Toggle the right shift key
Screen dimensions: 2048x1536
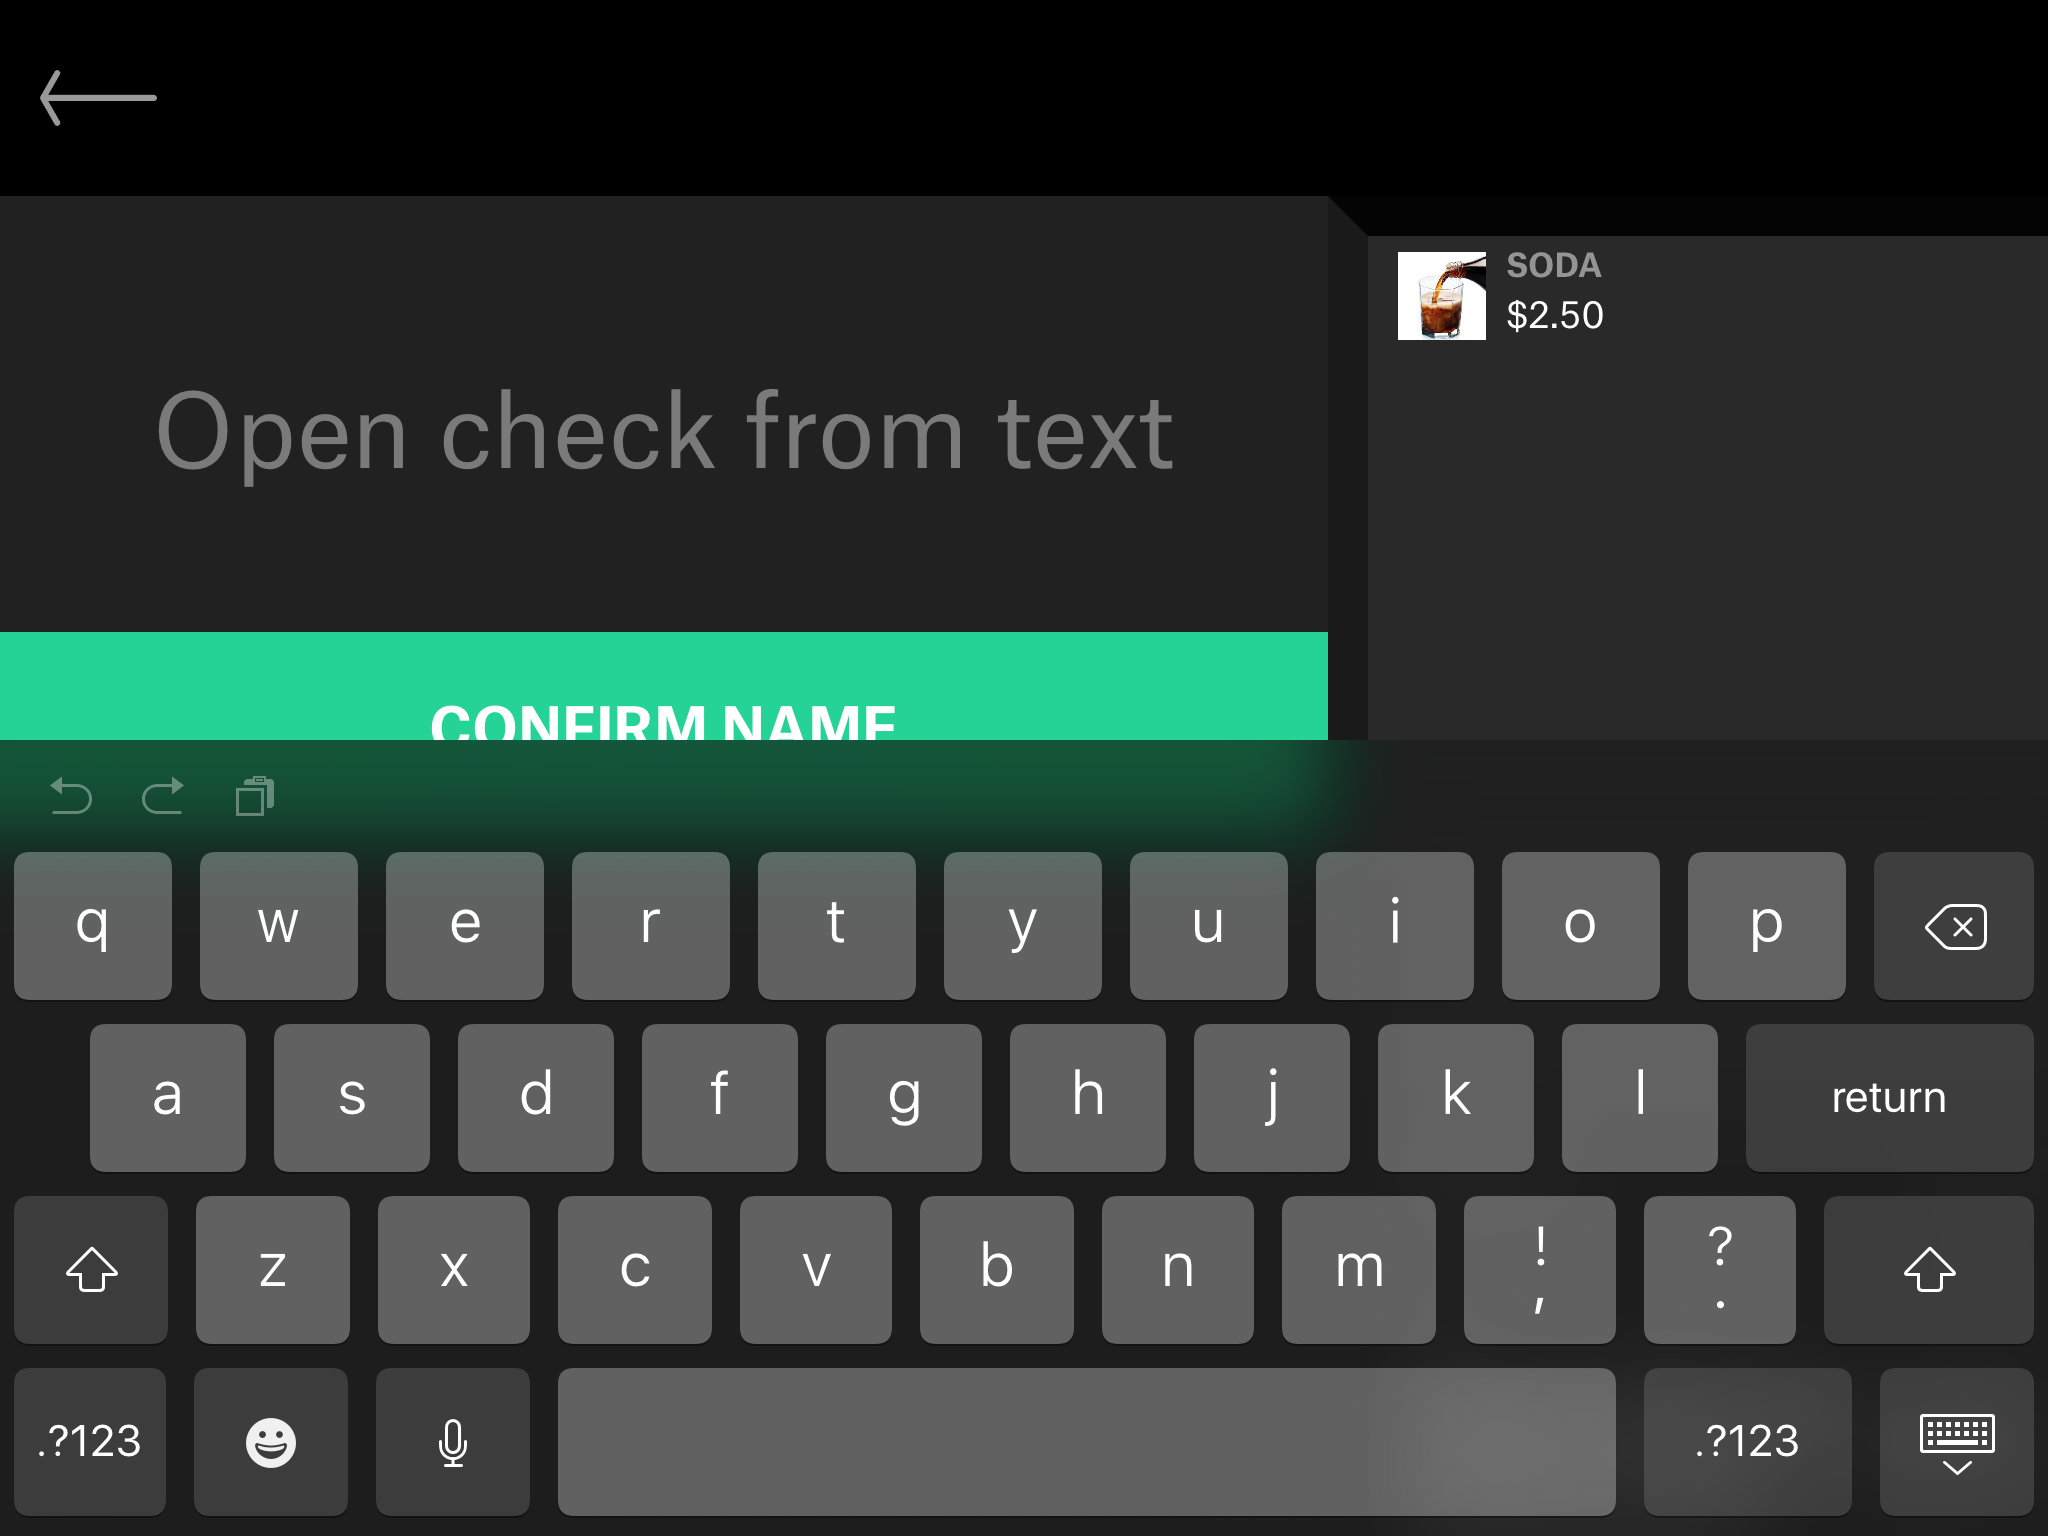pos(1929,1270)
